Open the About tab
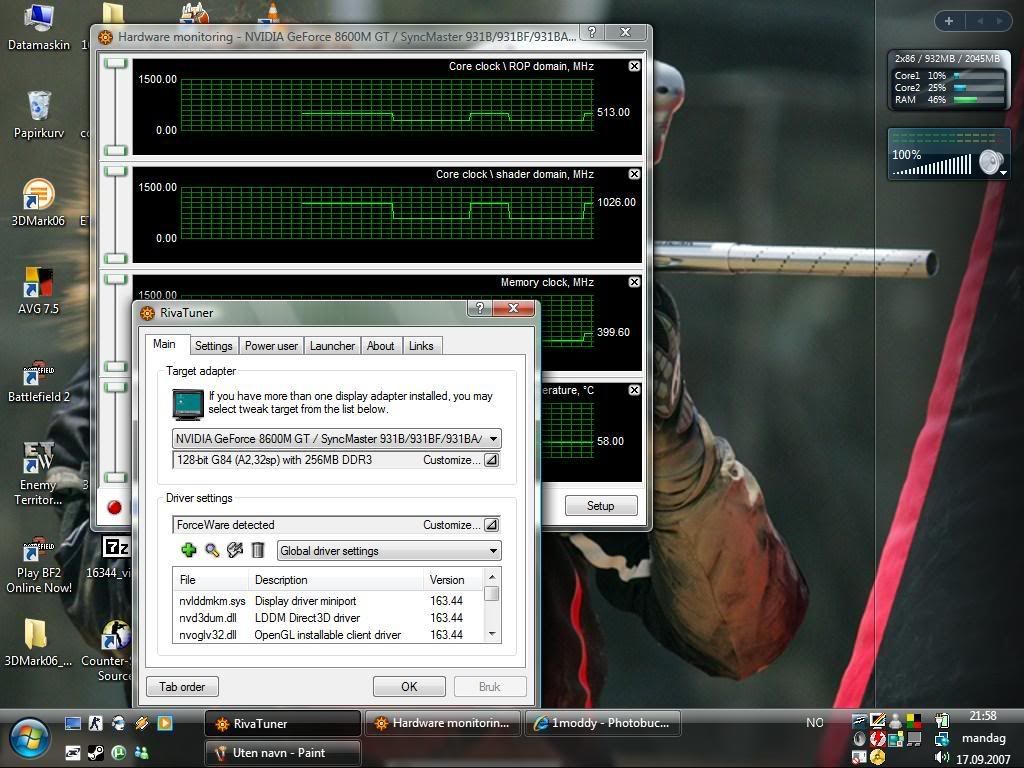The width and height of the screenshot is (1024, 768). 380,345
